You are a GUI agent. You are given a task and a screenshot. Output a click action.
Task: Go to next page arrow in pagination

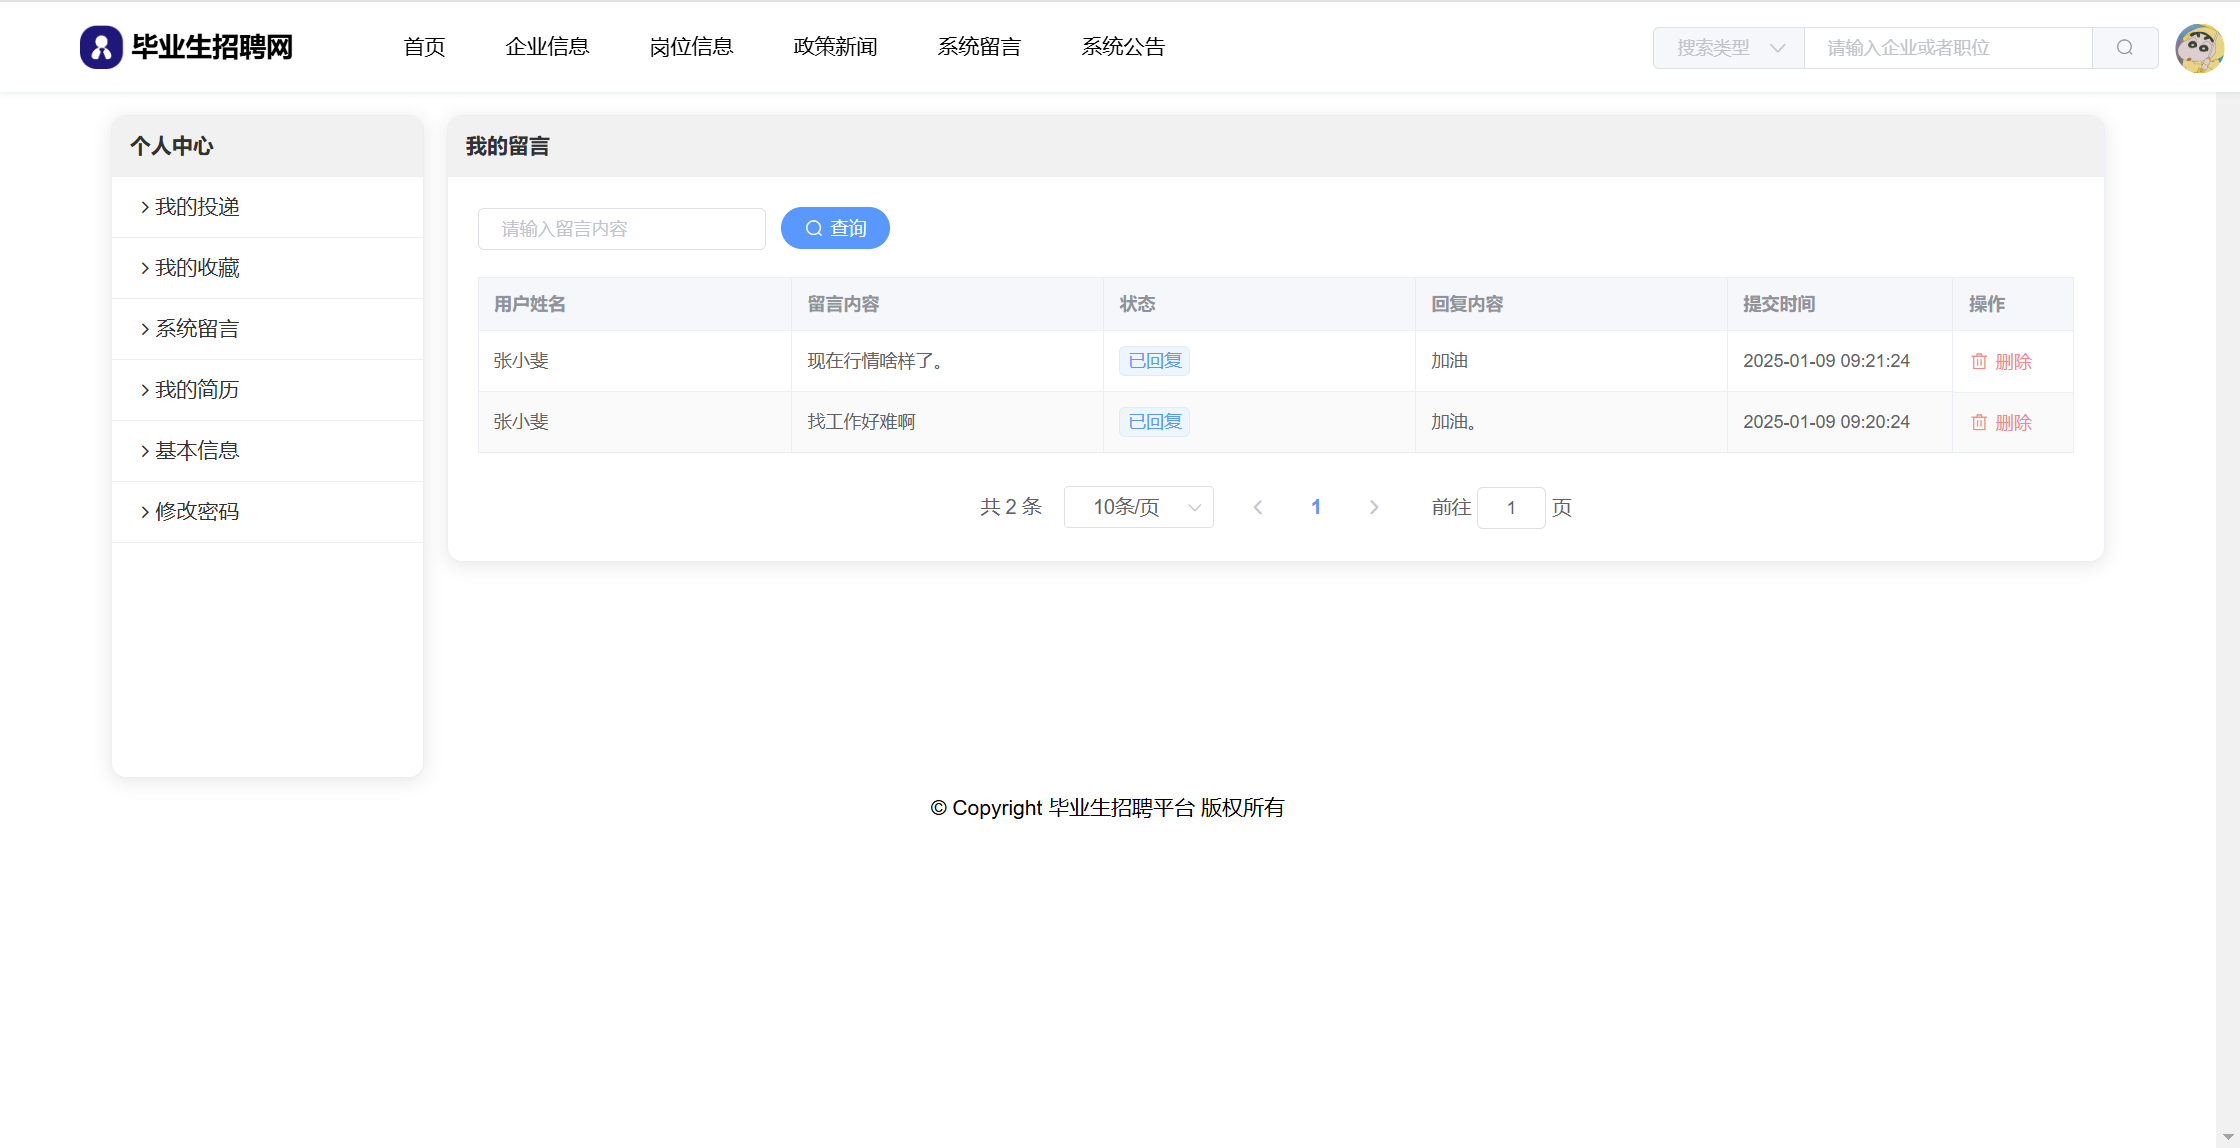pos(1374,508)
